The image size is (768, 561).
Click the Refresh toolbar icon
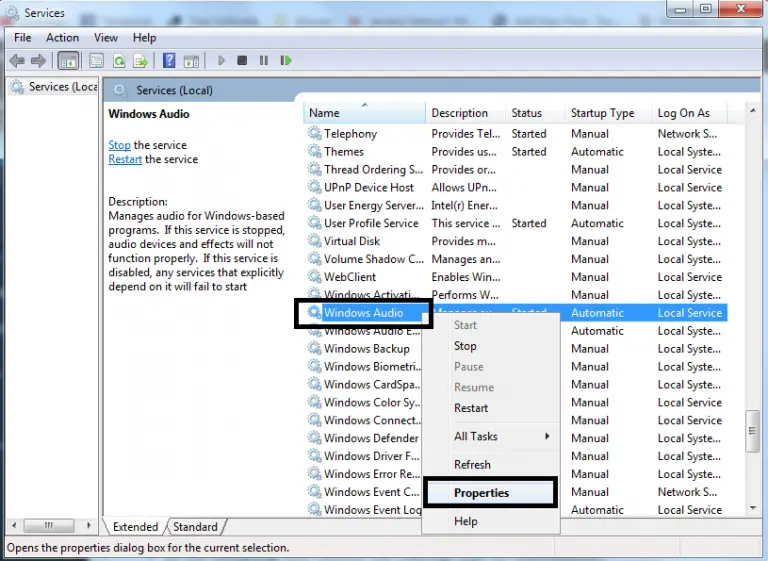point(119,61)
